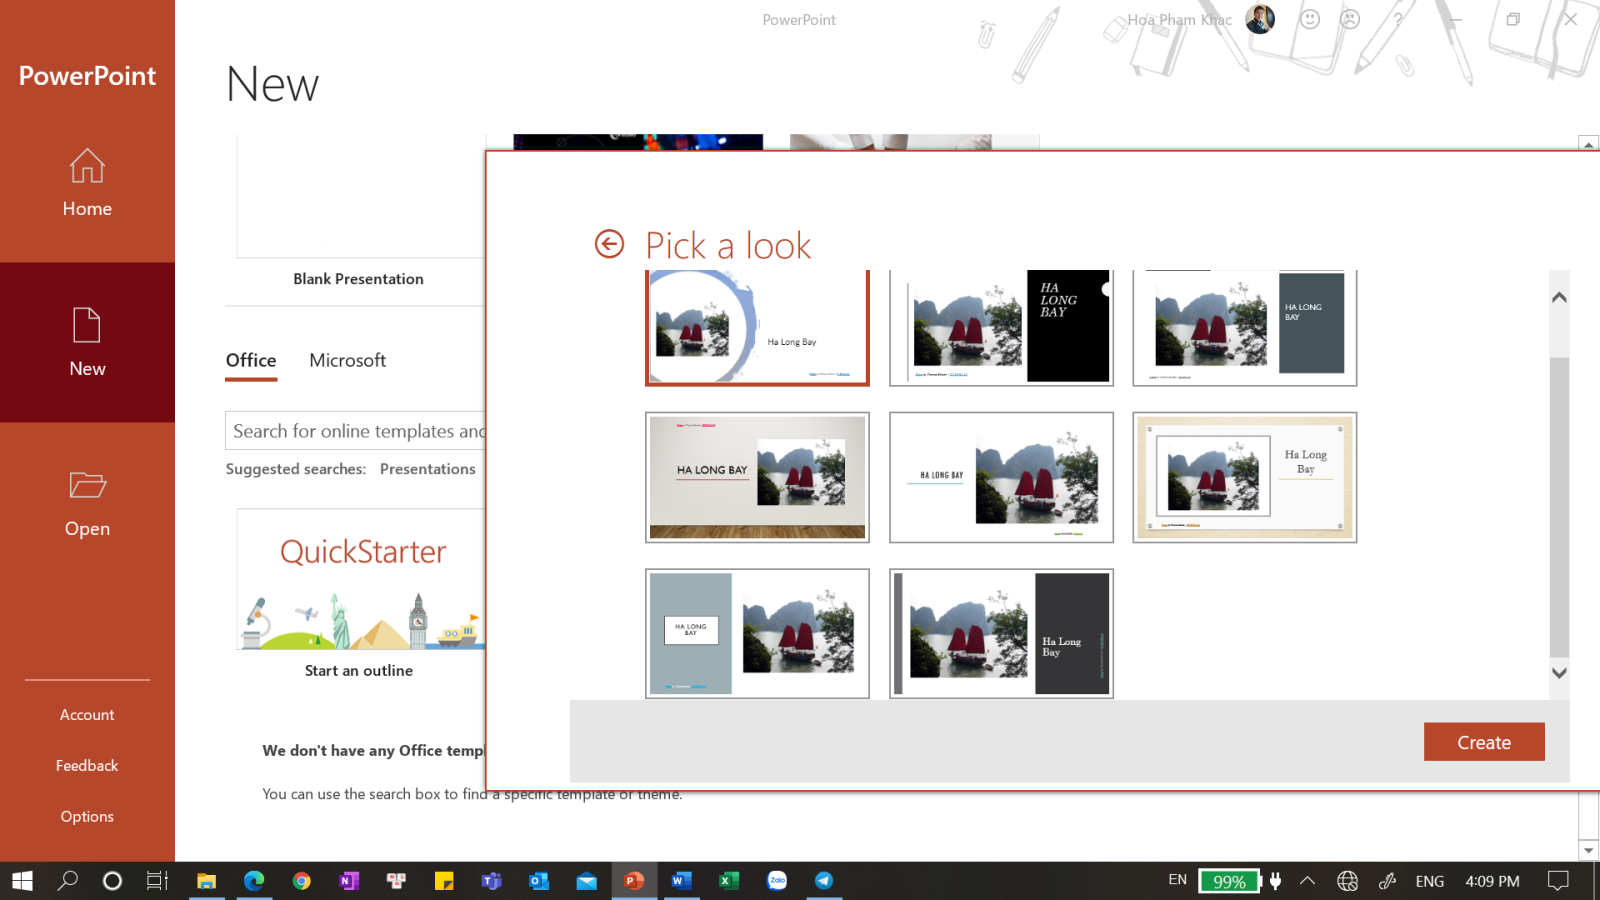Launch Word from the taskbar
This screenshot has height=900, width=1600.
[681, 881]
